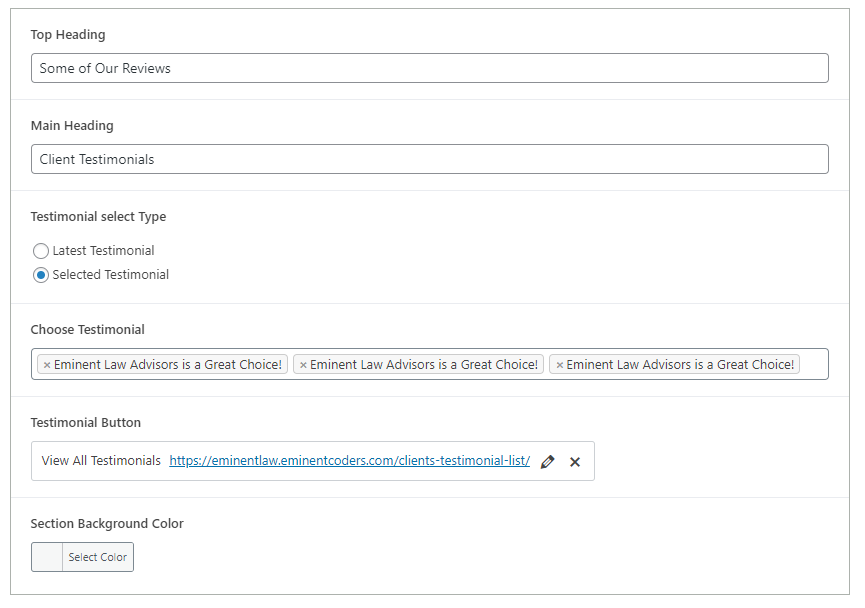This screenshot has width=865, height=608.
Task: Click the Section Background Color swatch
Action: [47, 557]
